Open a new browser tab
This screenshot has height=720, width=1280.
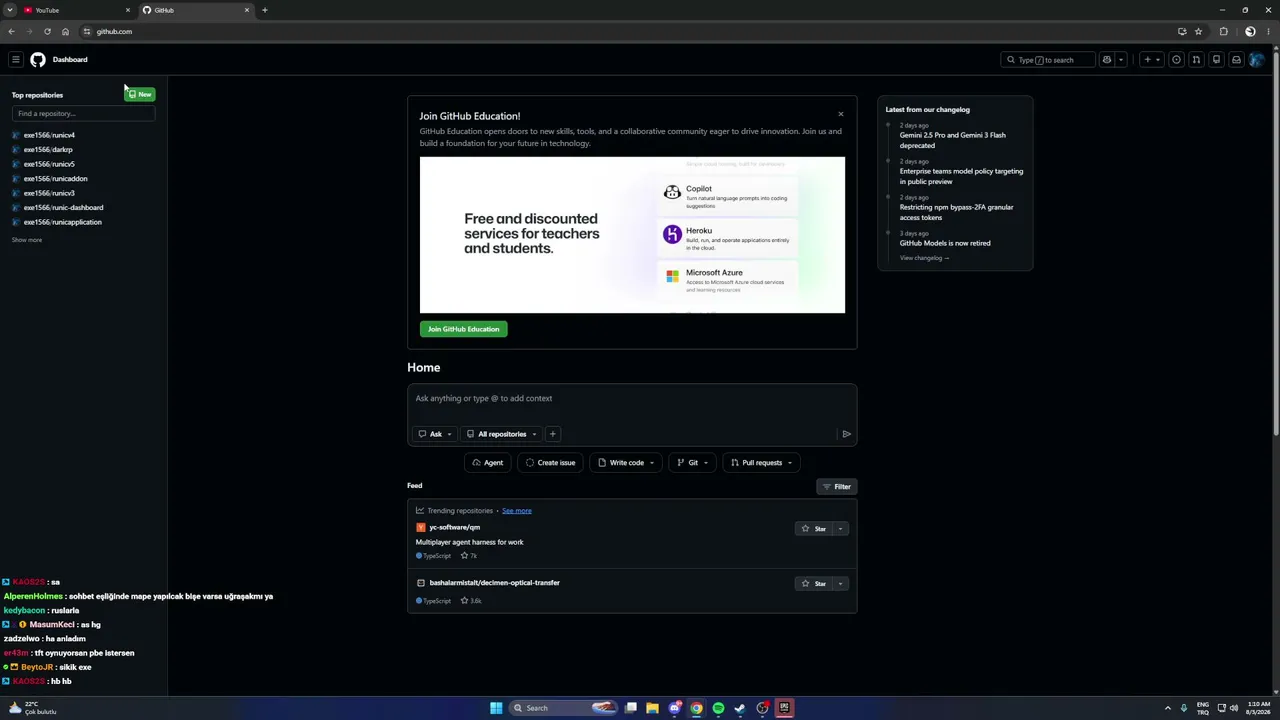tap(264, 10)
